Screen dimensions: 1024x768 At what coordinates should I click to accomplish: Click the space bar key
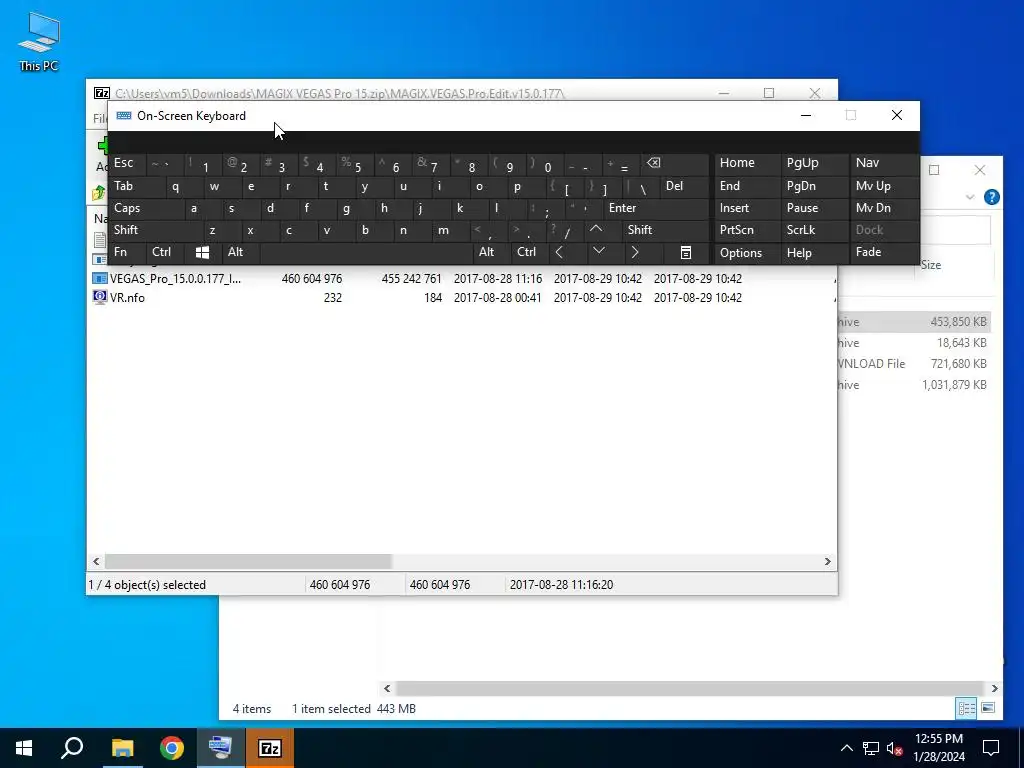[366, 252]
